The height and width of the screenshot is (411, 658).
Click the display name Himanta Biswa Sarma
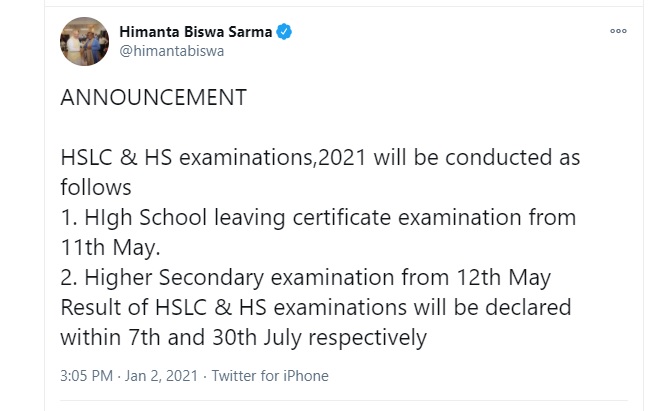coord(196,32)
